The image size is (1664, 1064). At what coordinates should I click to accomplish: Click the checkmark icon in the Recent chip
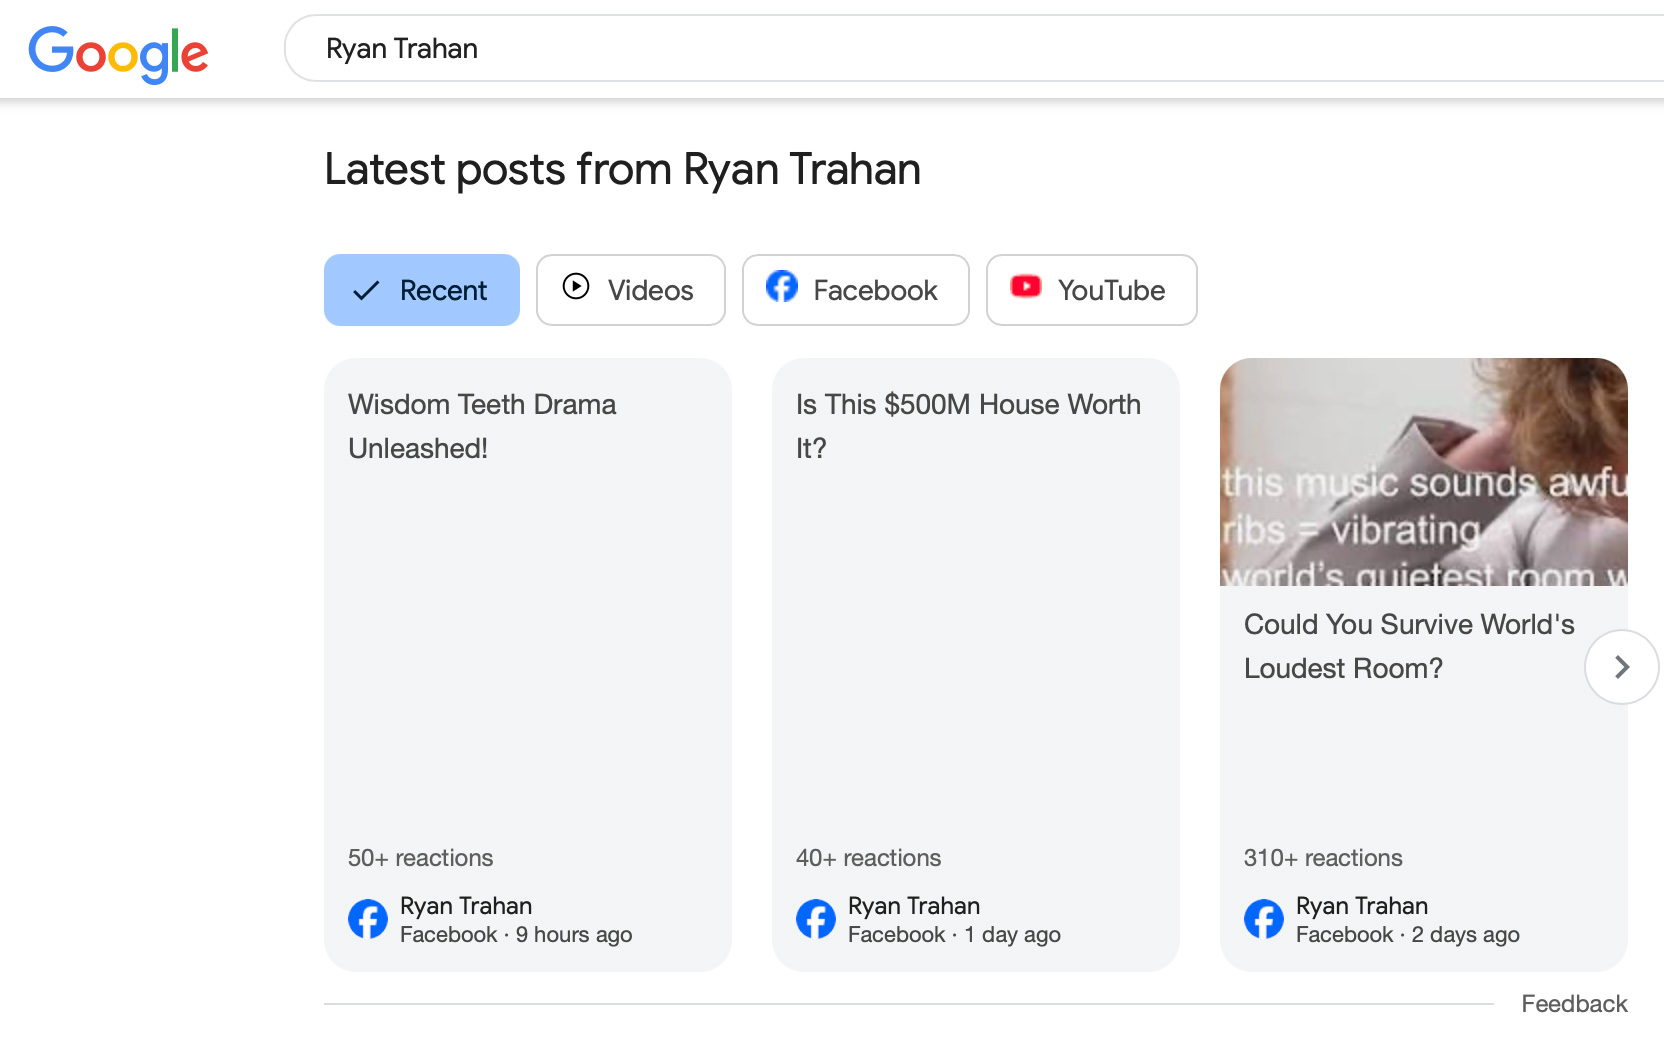click(x=365, y=290)
